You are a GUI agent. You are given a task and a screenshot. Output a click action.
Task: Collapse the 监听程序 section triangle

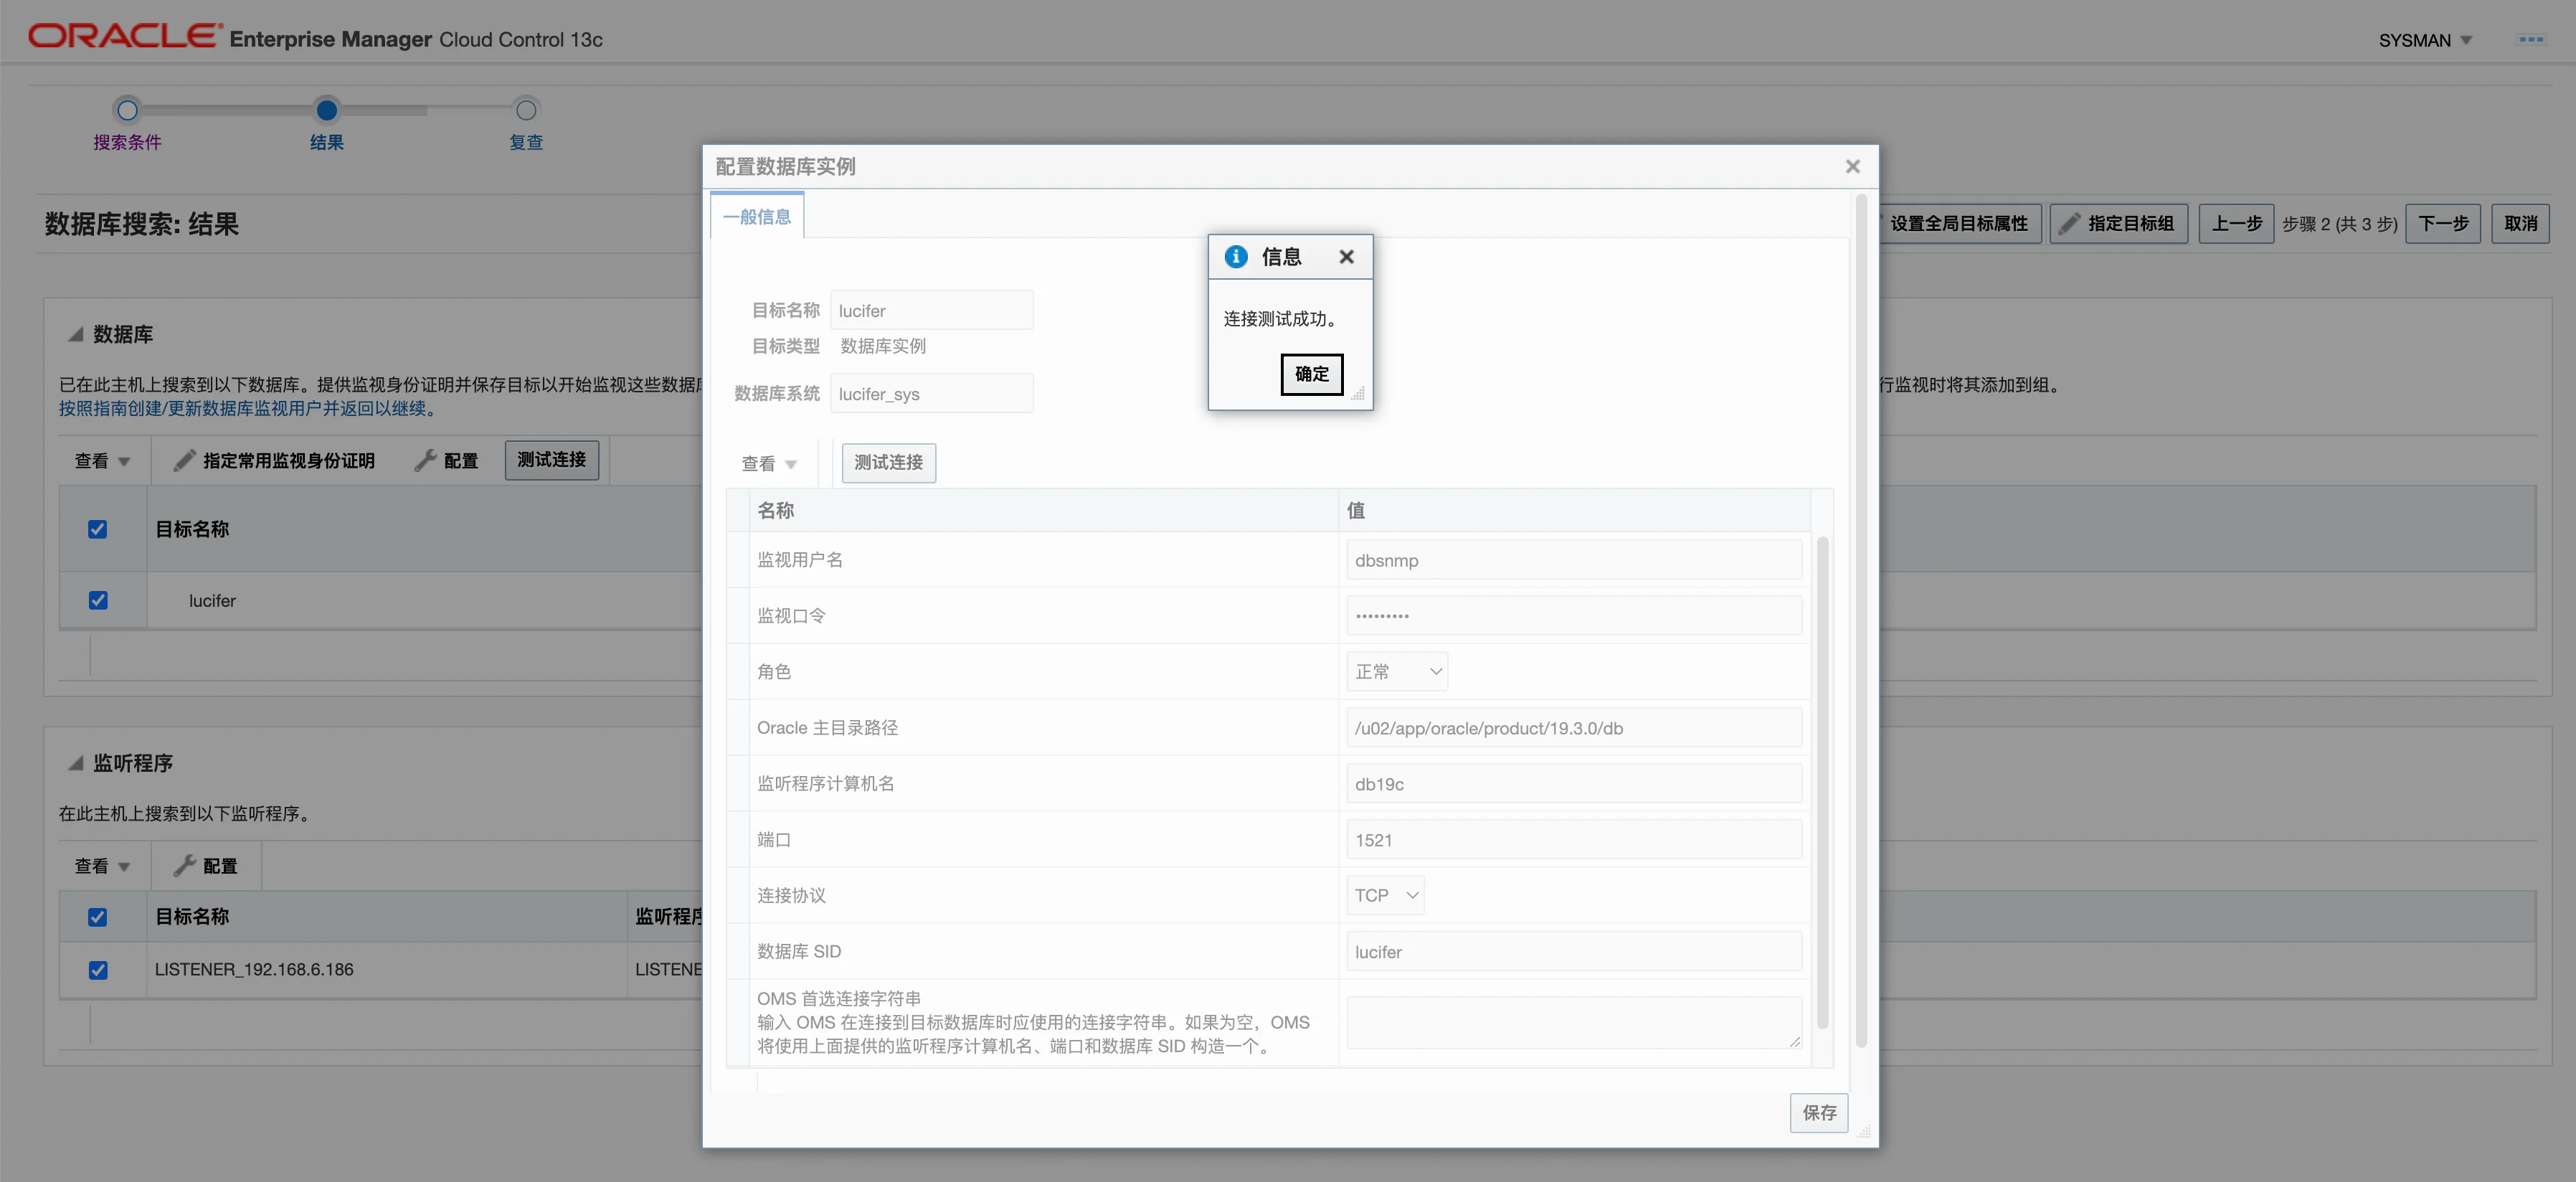[75, 763]
